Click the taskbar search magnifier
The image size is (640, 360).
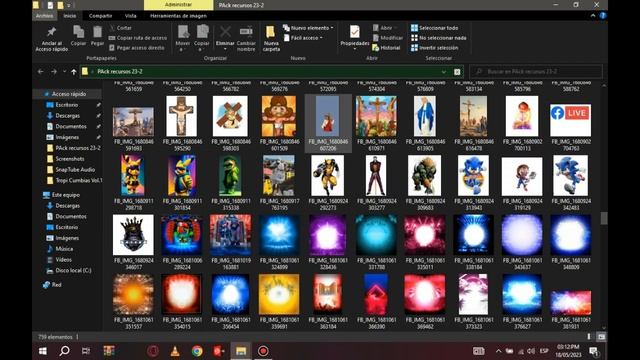[64, 351]
